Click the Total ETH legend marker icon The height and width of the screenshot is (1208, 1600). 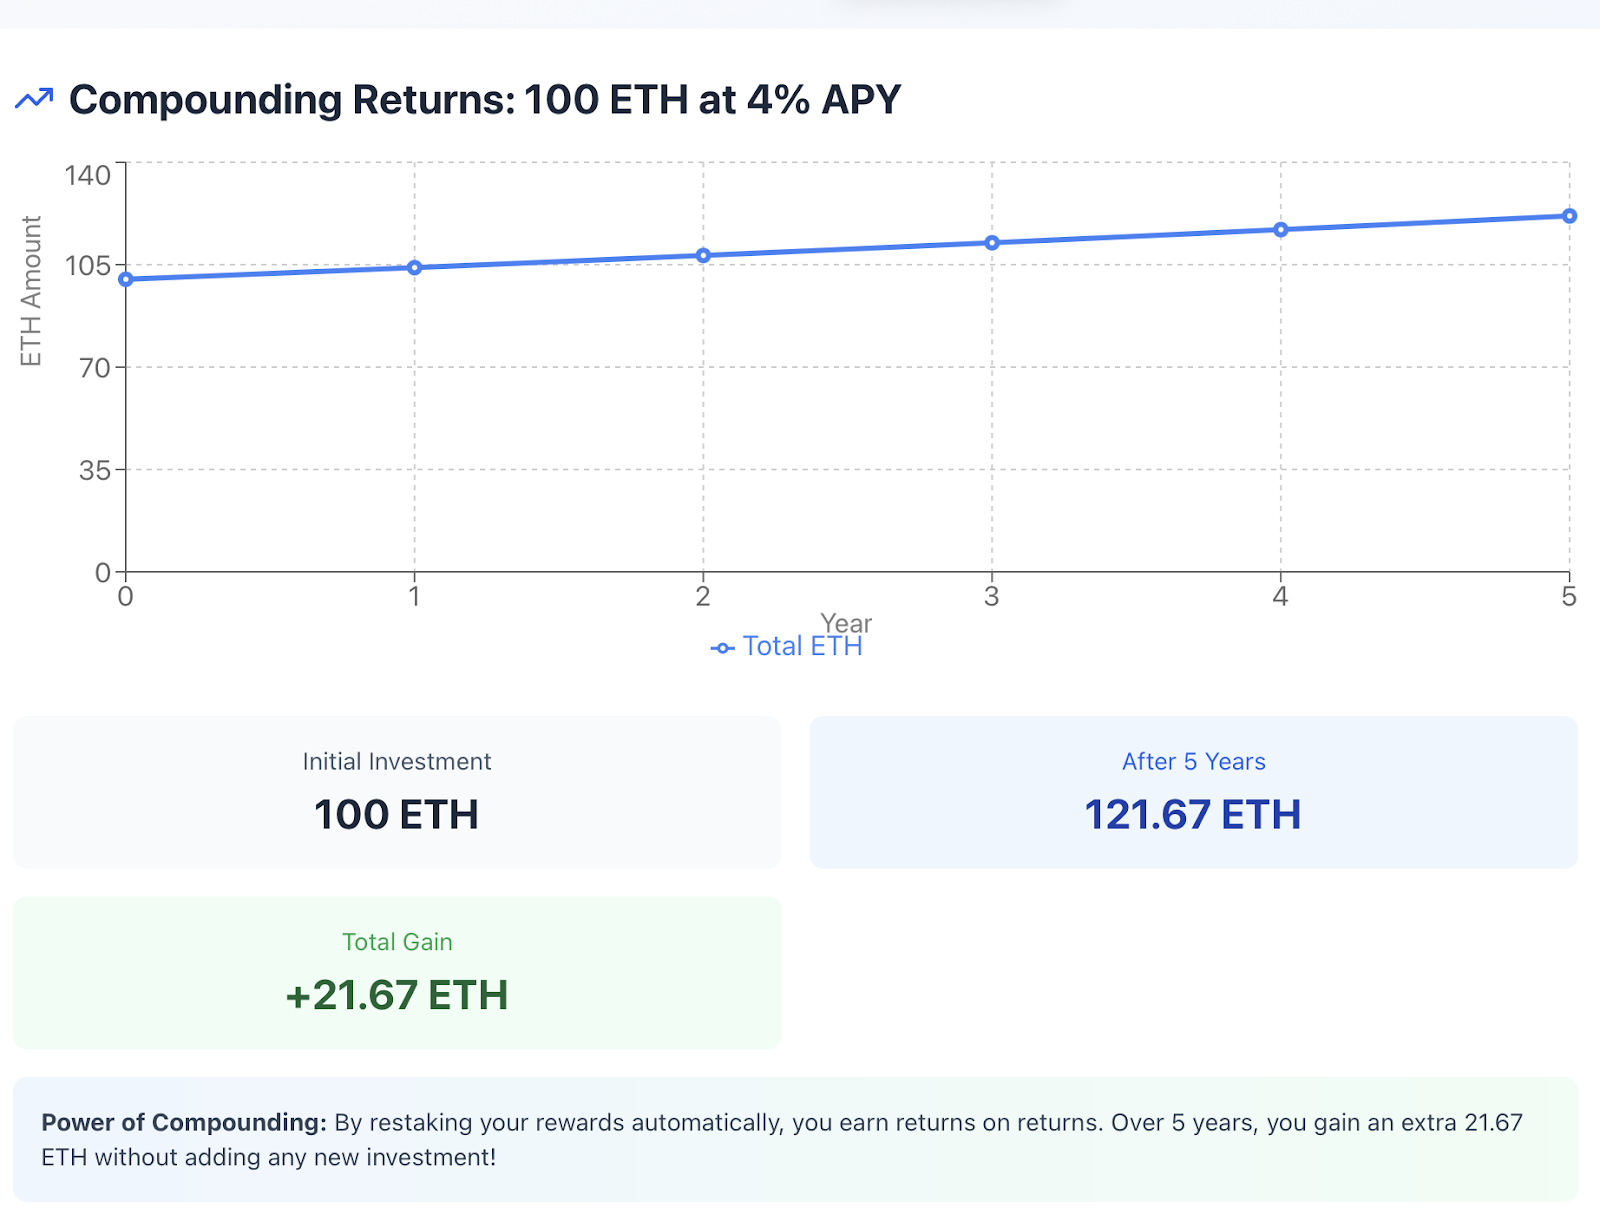point(722,648)
